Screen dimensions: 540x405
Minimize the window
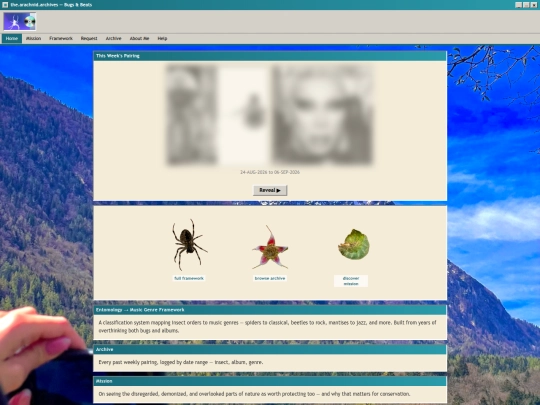(519, 5)
